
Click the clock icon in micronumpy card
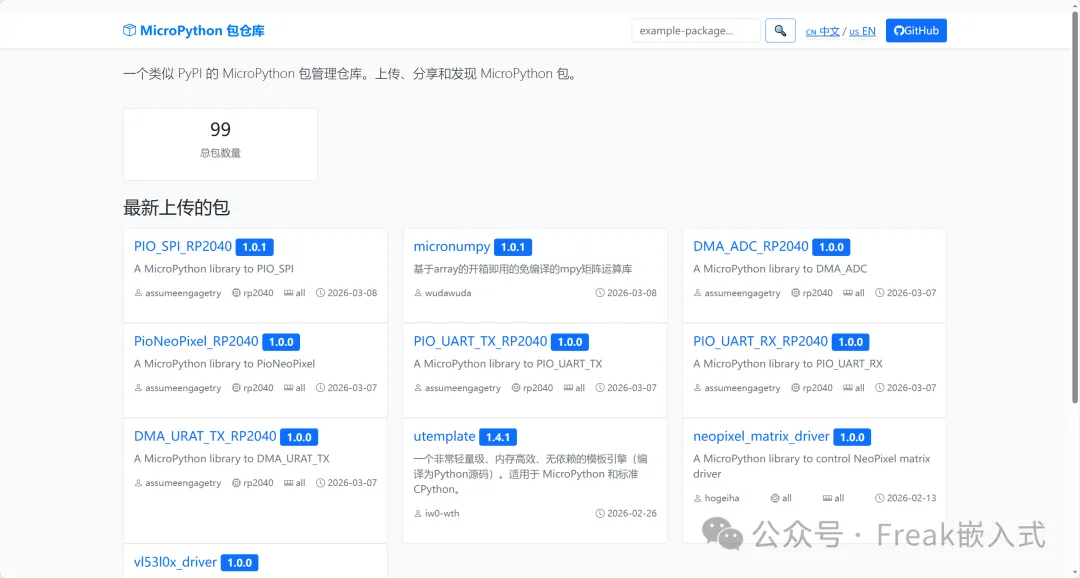[600, 293]
